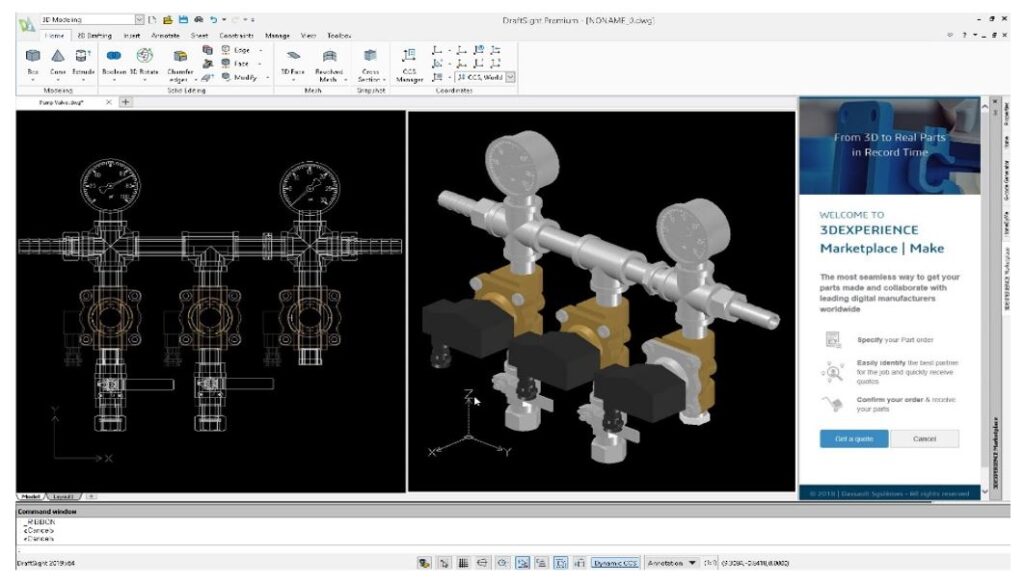Toggle the highlighted ESnap status button
The width and height of the screenshot is (1024, 584).
pyautogui.click(x=522, y=562)
